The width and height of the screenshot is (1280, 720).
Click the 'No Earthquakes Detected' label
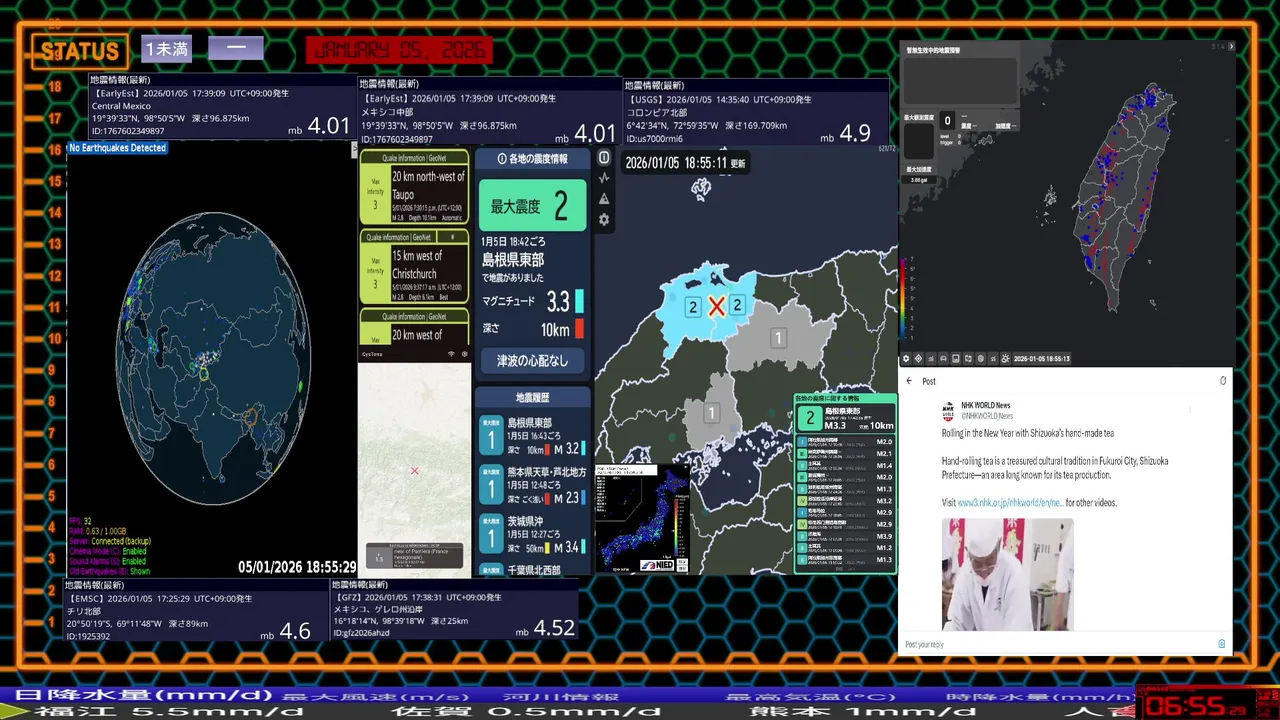click(117, 148)
